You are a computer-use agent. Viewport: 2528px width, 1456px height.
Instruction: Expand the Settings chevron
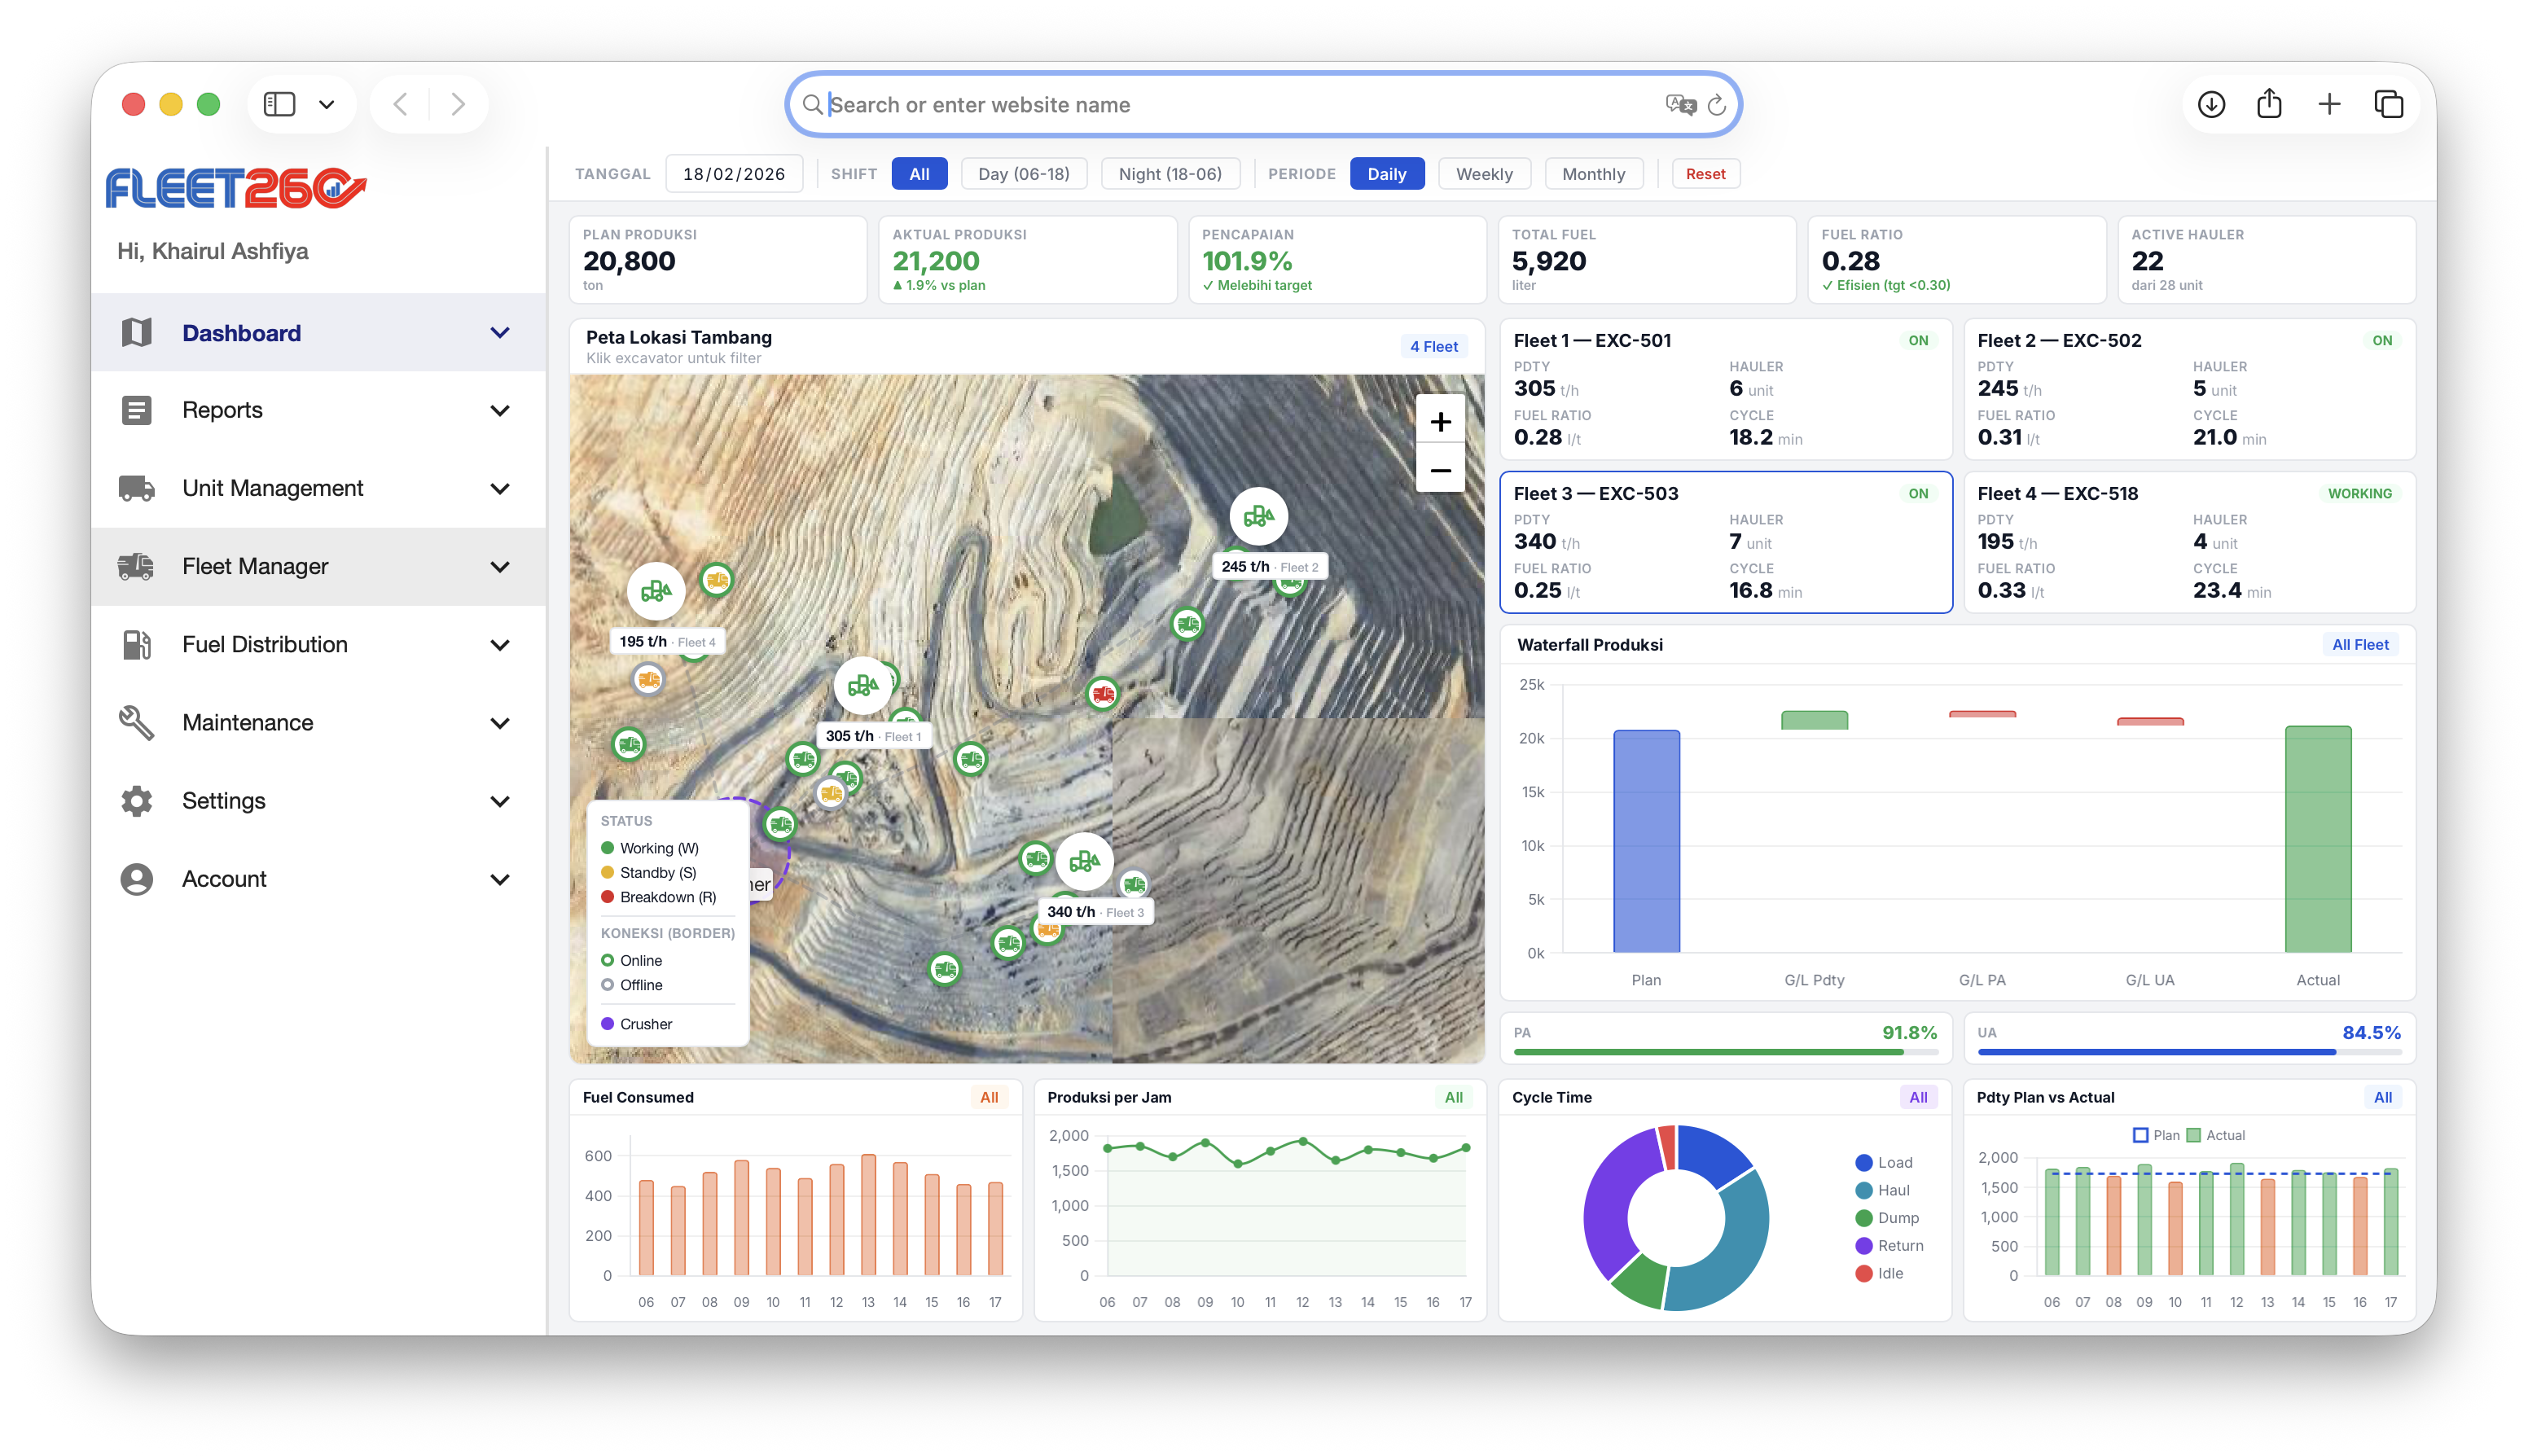500,800
